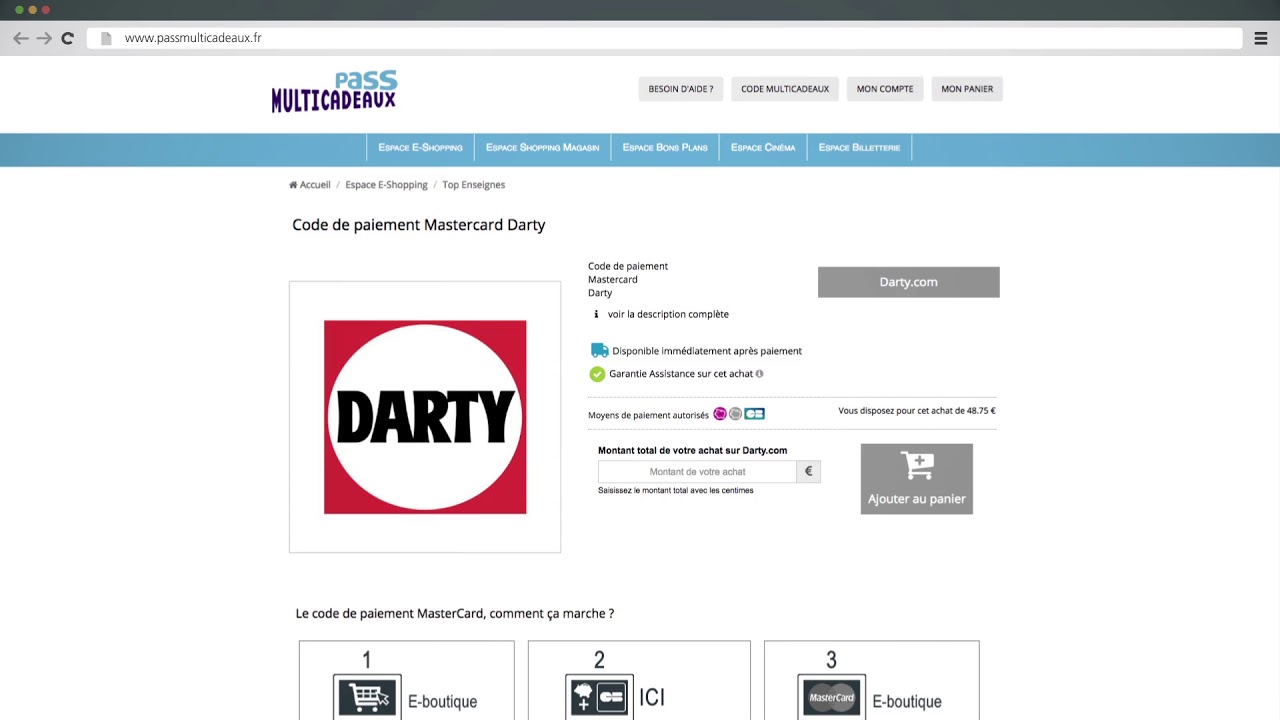Click the Garantie Assistance sur cet achat text
Screen dimensions: 1280x720
pos(681,374)
